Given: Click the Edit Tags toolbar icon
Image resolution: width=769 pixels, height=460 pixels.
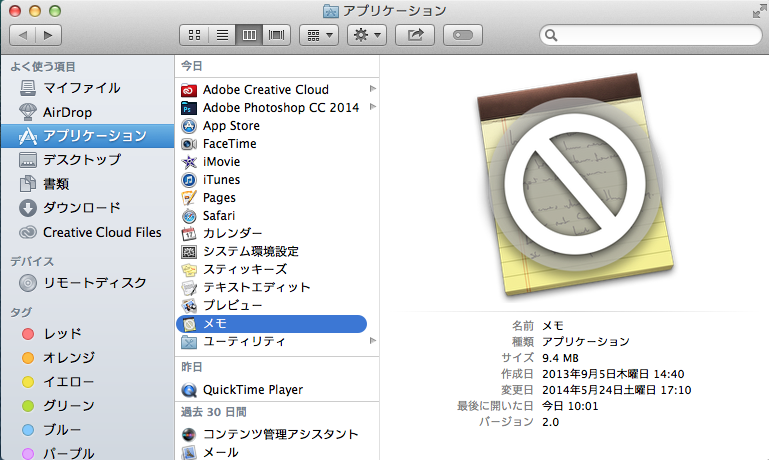Looking at the screenshot, I should [x=461, y=35].
